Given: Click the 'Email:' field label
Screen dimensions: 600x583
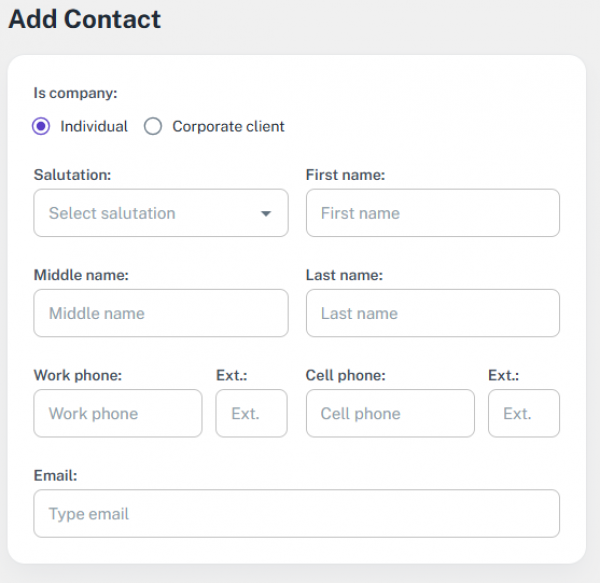Looking at the screenshot, I should click(x=55, y=476).
